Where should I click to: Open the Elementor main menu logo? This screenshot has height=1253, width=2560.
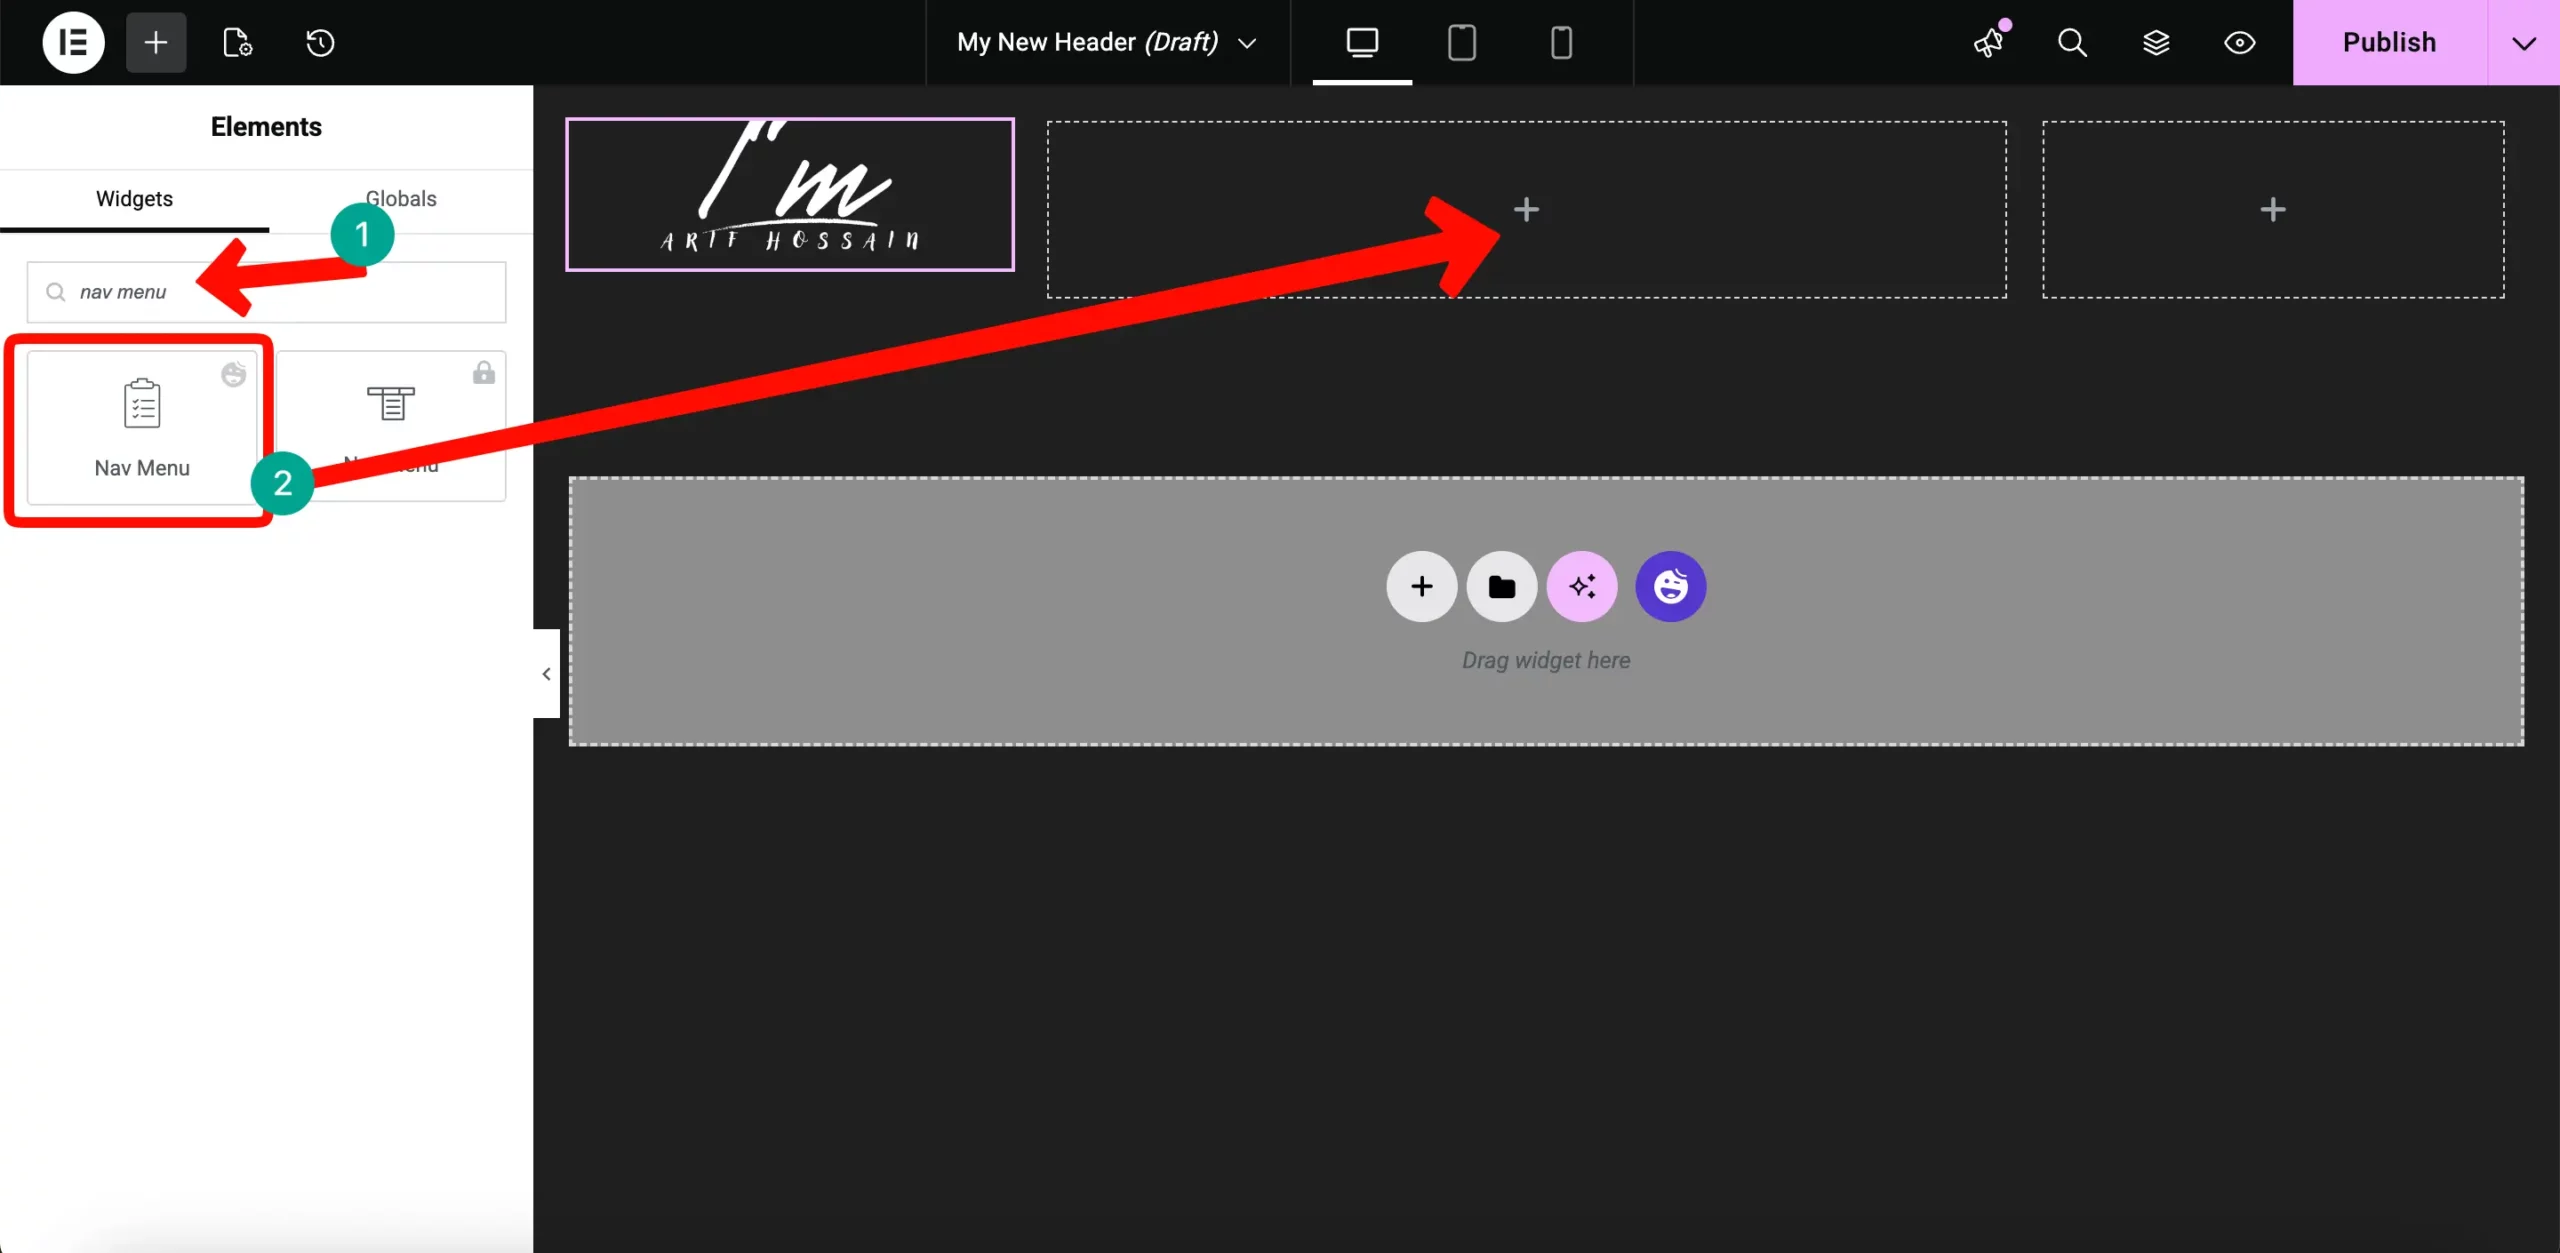(x=71, y=42)
